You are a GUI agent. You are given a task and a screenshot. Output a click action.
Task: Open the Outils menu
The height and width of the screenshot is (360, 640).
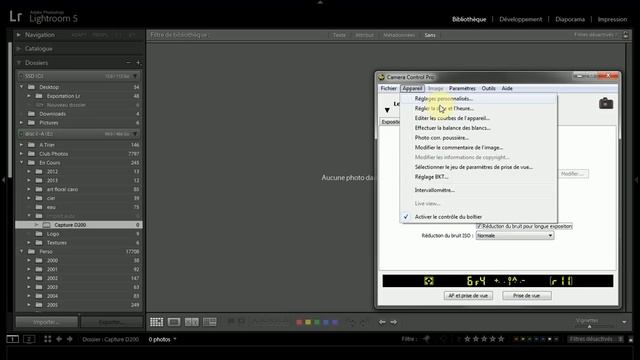488,88
